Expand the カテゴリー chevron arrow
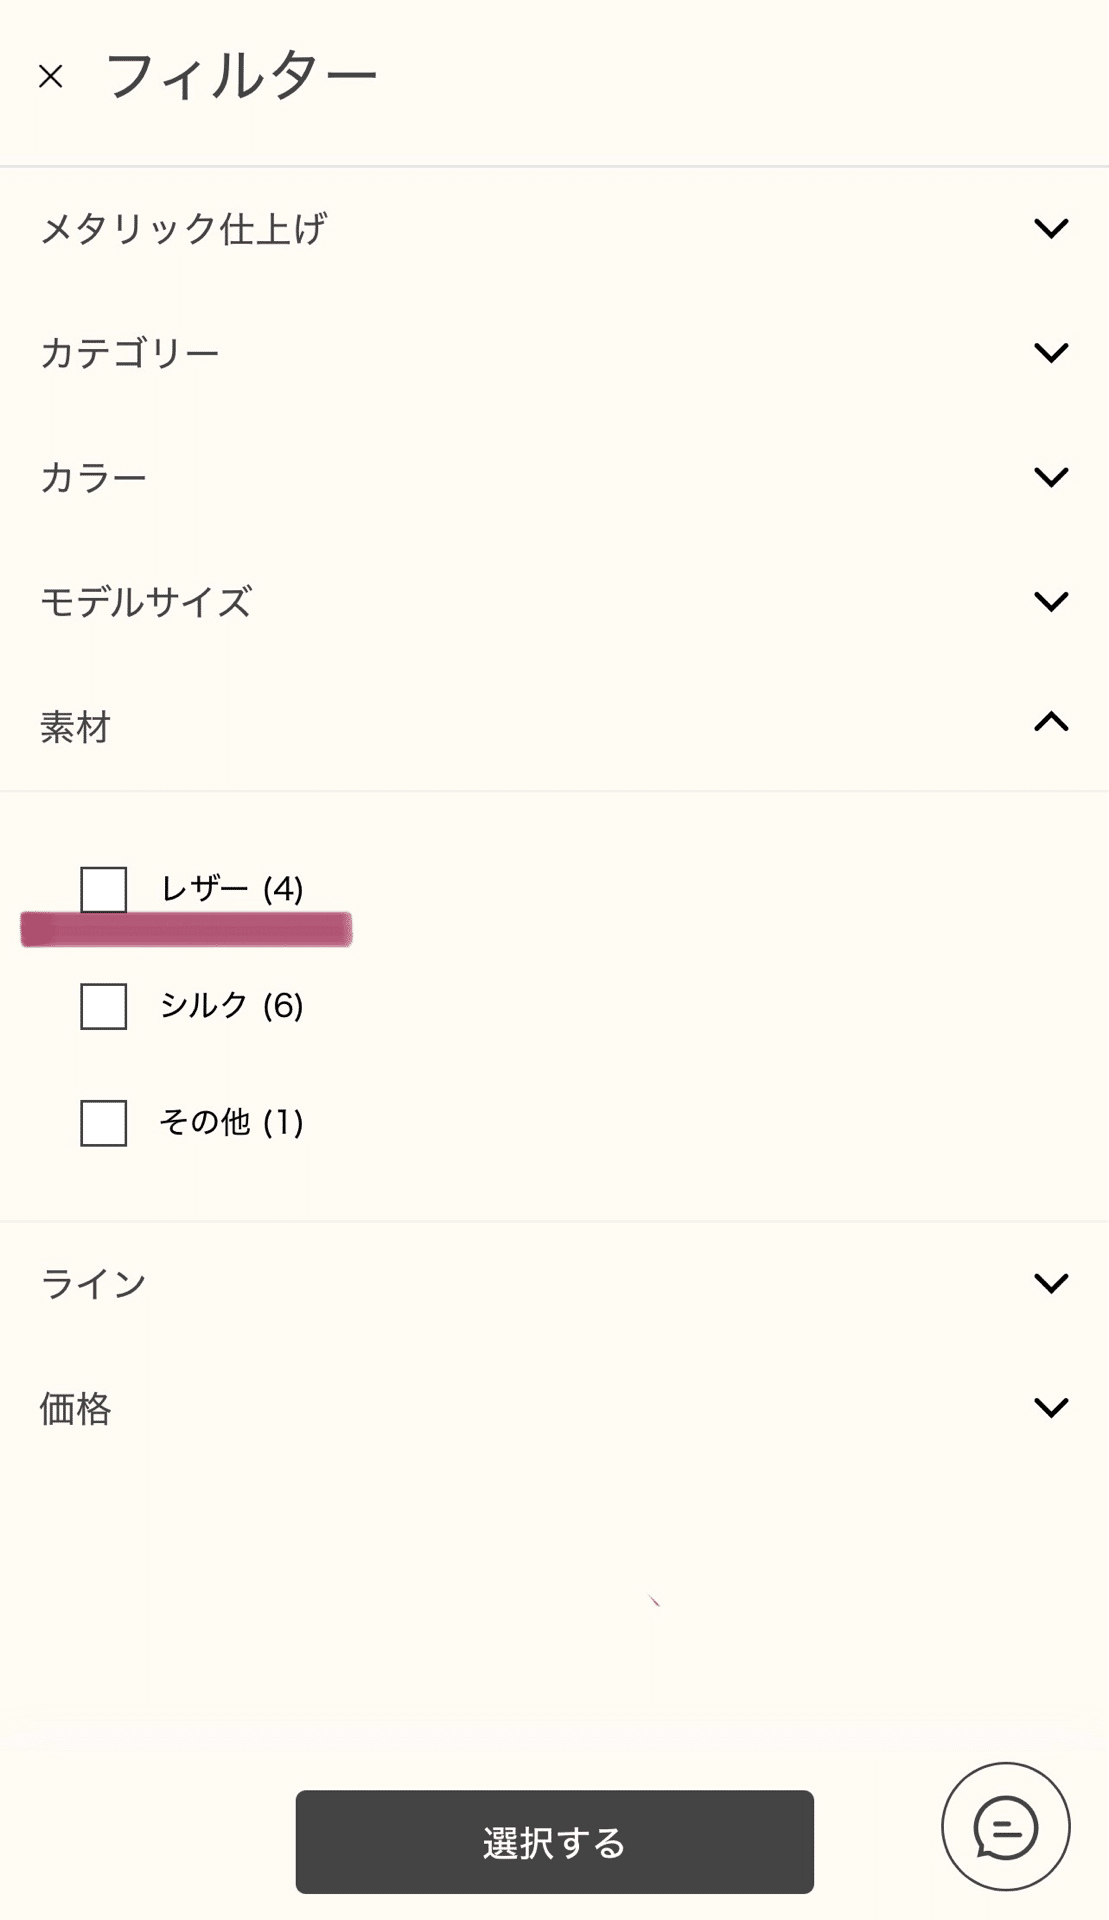Screen dimensions: 1109x1920 [1051, 353]
